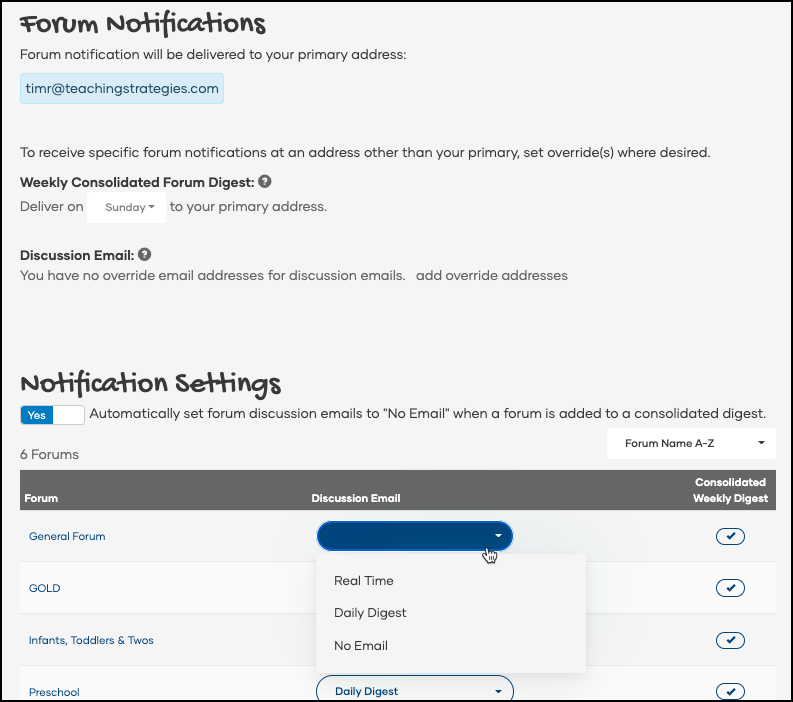
Task: Click add override addresses link
Action: tap(492, 275)
